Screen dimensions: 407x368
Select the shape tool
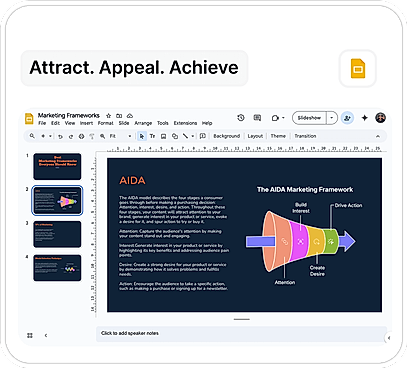coord(175,136)
